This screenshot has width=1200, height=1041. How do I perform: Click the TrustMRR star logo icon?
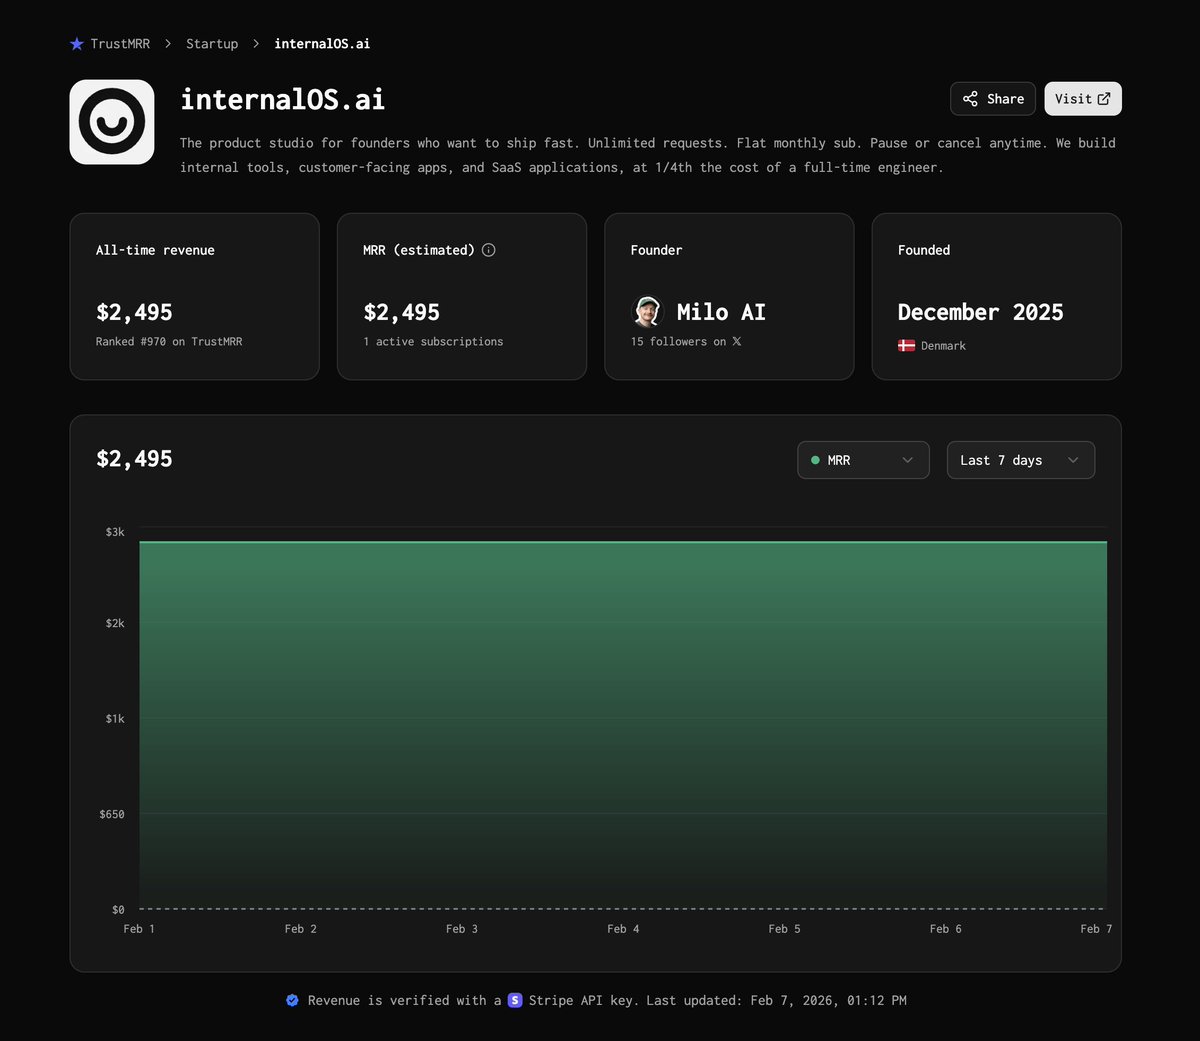pos(76,43)
